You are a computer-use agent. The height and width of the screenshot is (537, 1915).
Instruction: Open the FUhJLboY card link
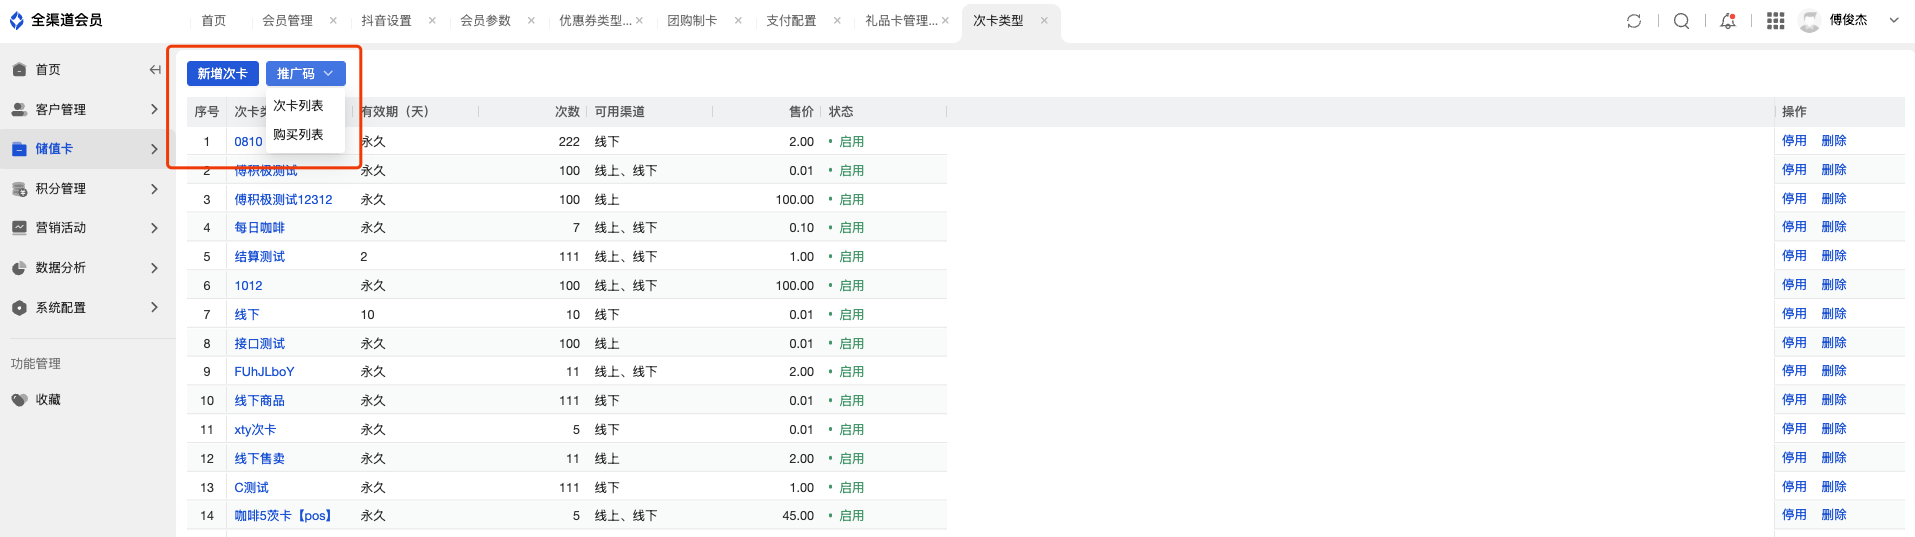click(x=264, y=372)
